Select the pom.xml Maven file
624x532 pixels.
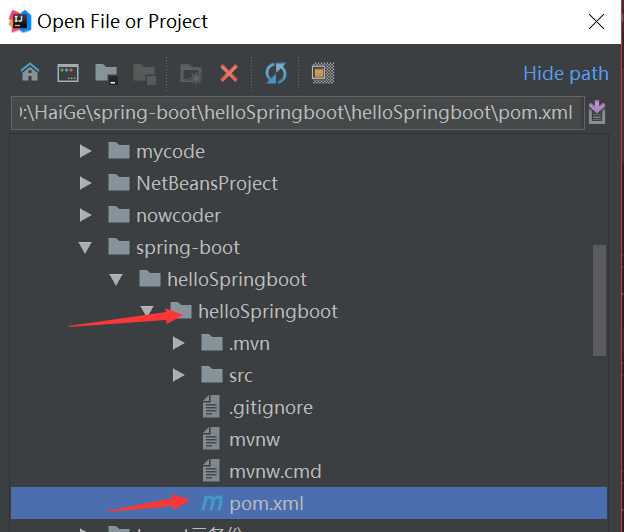pos(266,503)
